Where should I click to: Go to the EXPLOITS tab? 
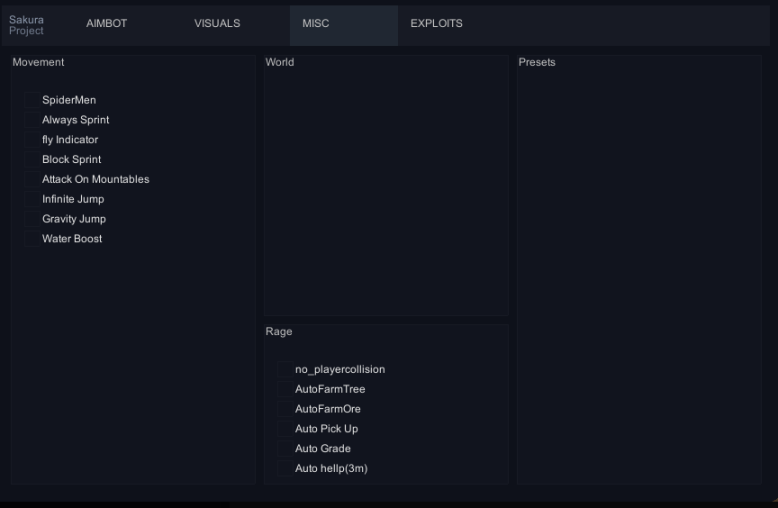click(x=436, y=24)
